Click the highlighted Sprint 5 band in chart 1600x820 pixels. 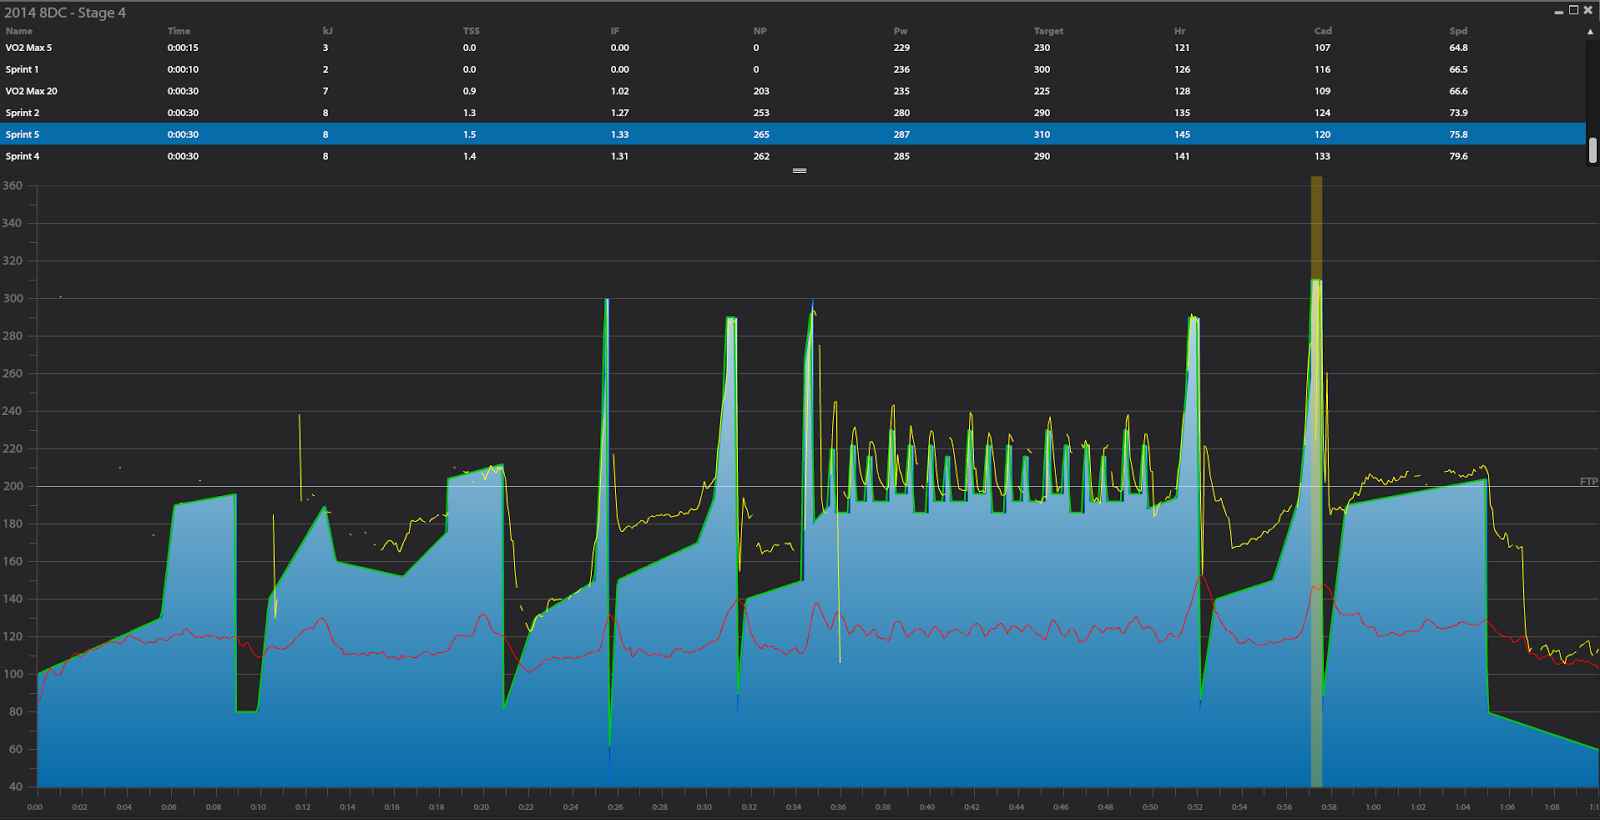1317,480
